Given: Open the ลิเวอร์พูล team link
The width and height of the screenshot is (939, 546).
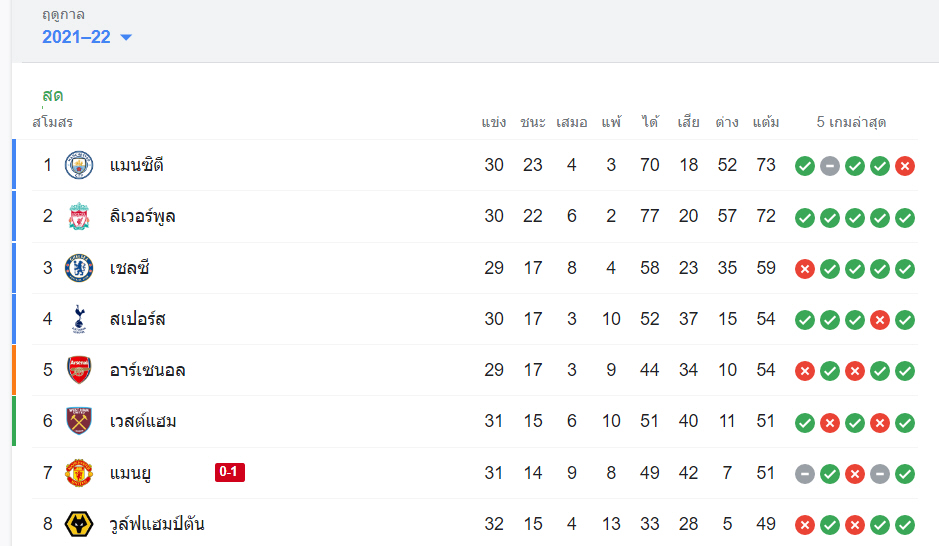Looking at the screenshot, I should coord(143,216).
